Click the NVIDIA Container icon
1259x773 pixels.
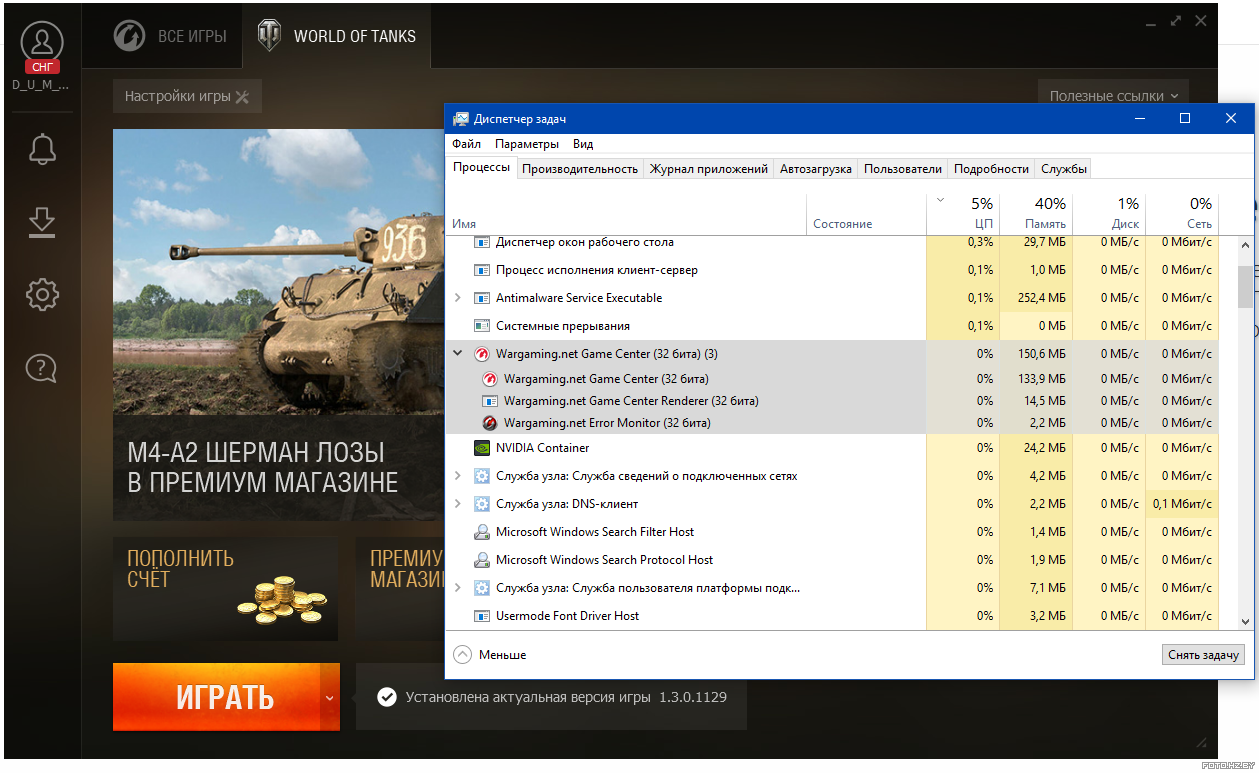[x=481, y=448]
